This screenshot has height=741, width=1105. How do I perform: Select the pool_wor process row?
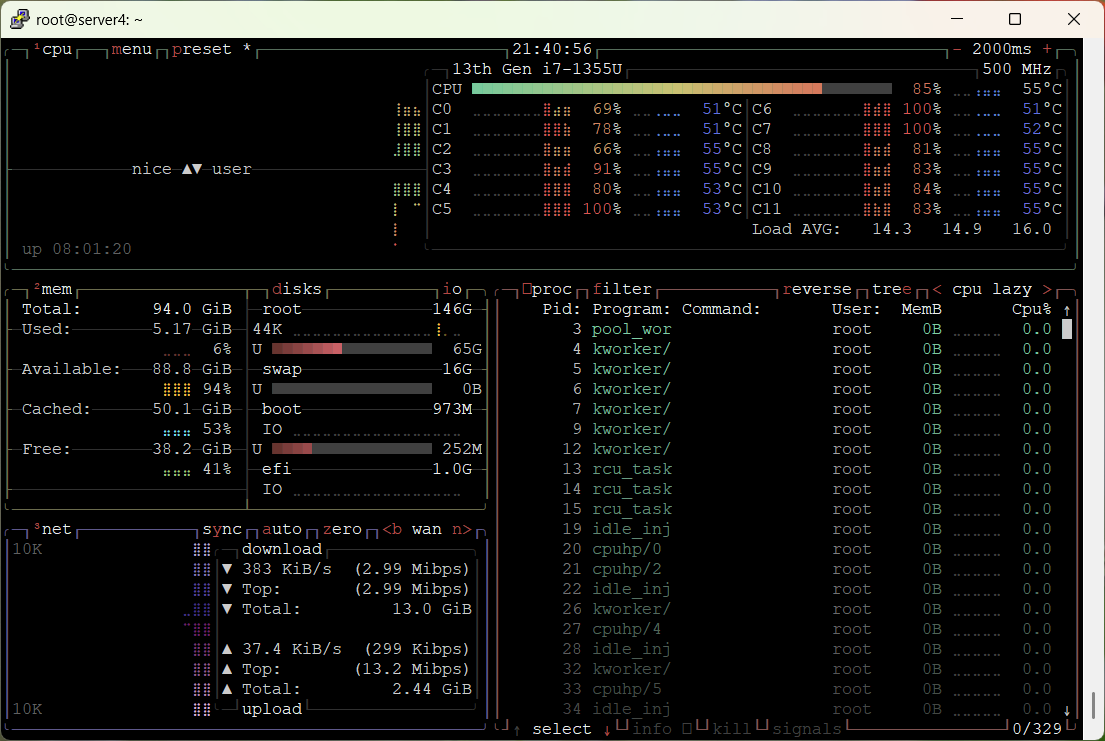point(631,329)
